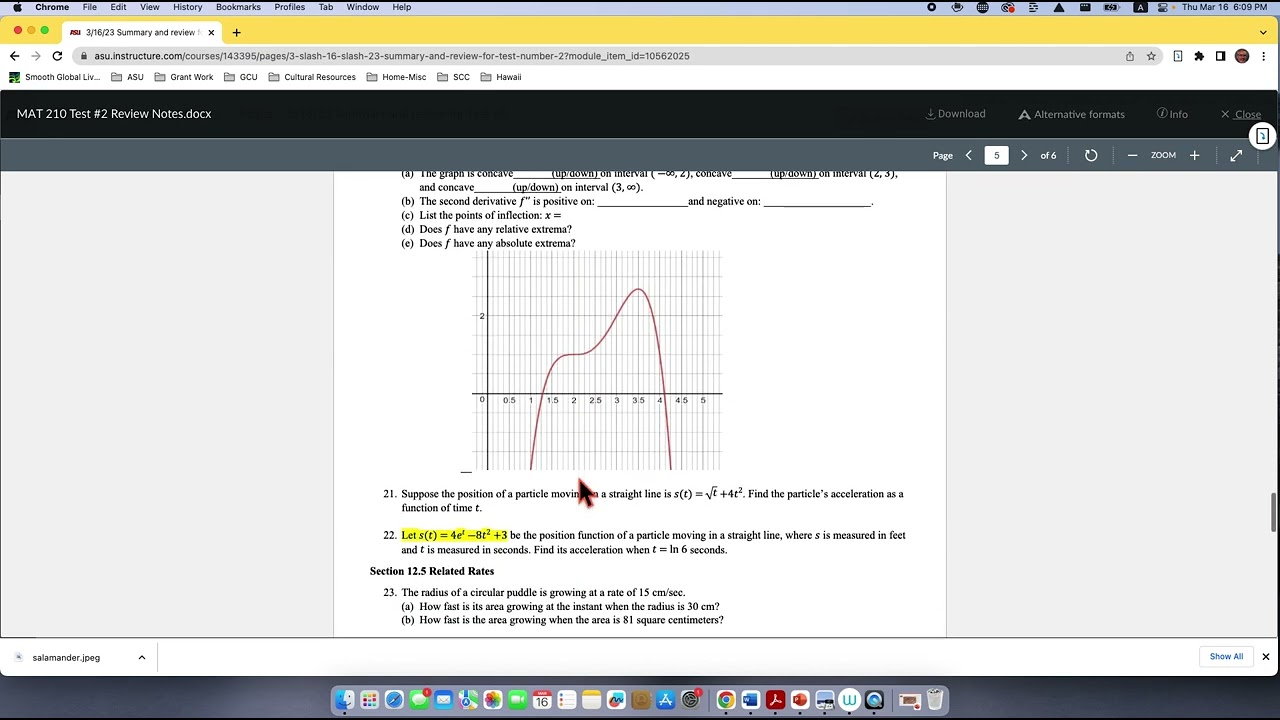Go to next page of the document
The image size is (1280, 720).
[x=1024, y=155]
